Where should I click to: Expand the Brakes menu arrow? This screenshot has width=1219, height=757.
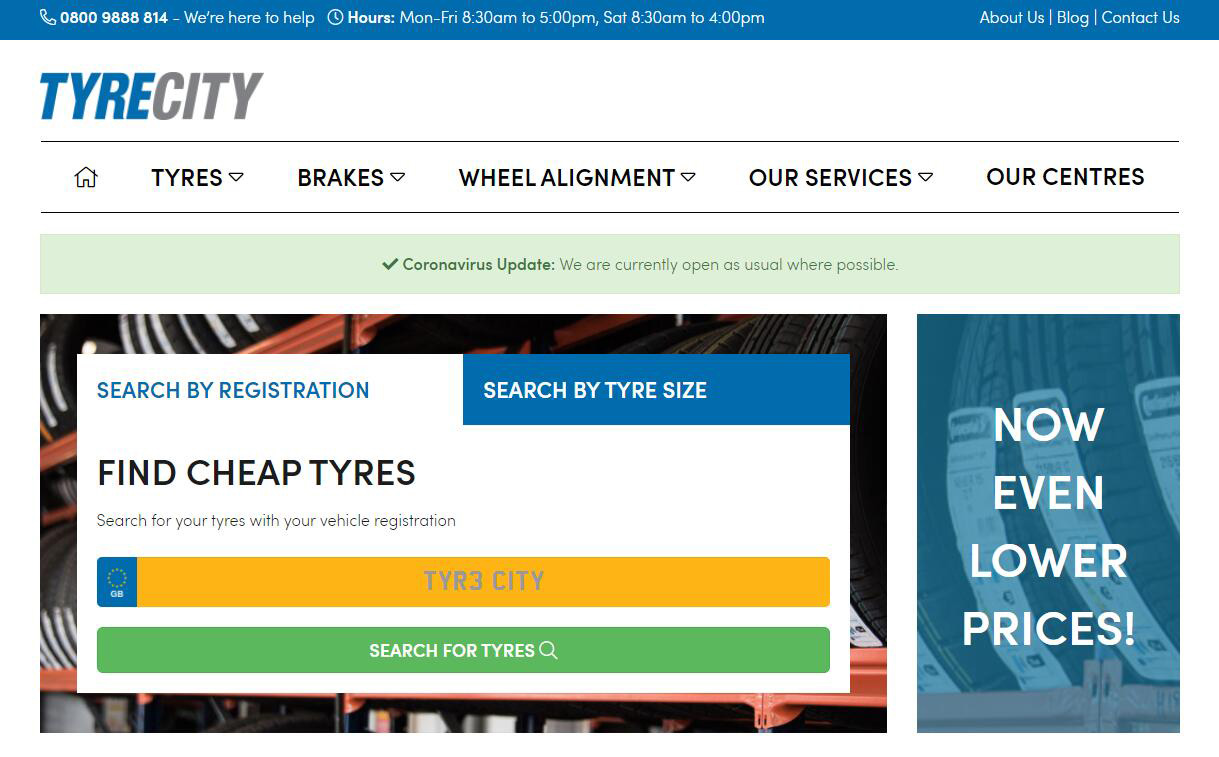pos(397,177)
